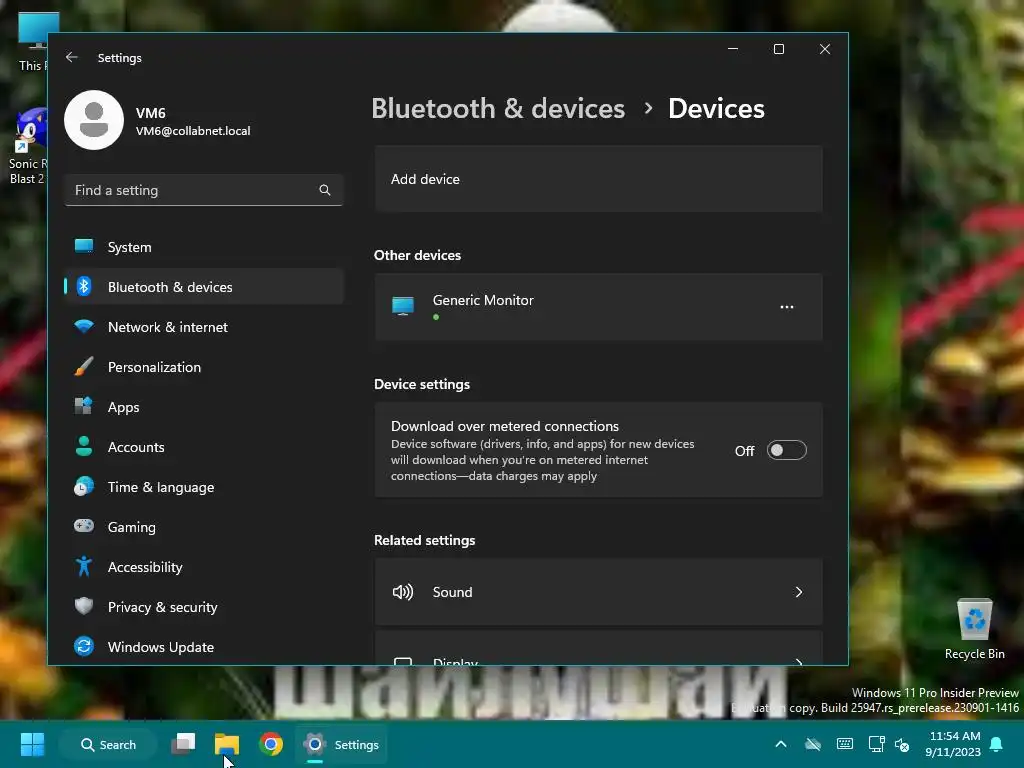This screenshot has width=1024, height=768.
Task: Click the Windows Start button
Action: tap(32, 744)
